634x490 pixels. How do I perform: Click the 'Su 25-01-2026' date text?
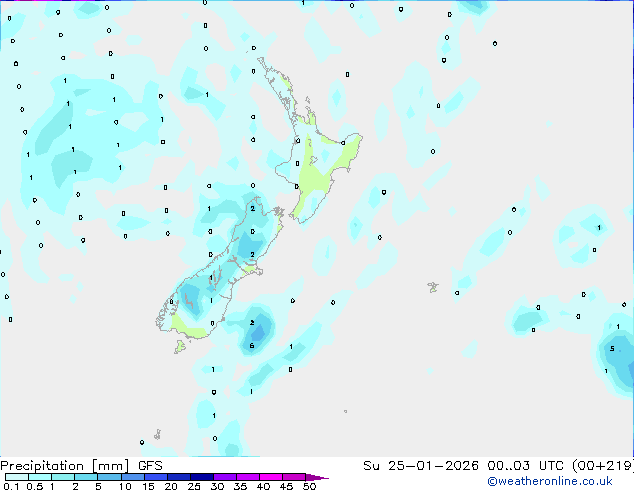pyautogui.click(x=421, y=466)
